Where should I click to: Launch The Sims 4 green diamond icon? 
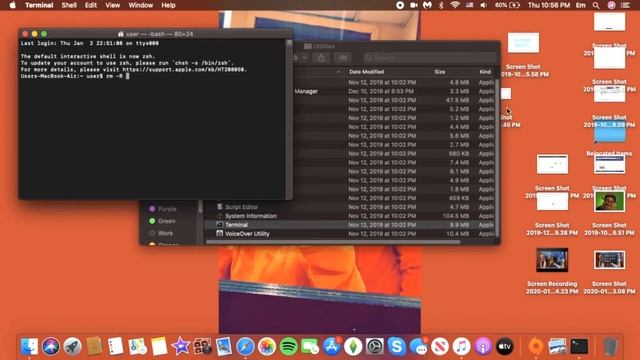click(353, 347)
